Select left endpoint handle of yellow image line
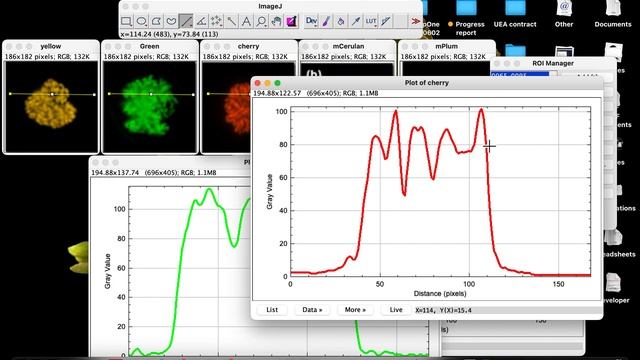The height and width of the screenshot is (360, 640). [10, 94]
